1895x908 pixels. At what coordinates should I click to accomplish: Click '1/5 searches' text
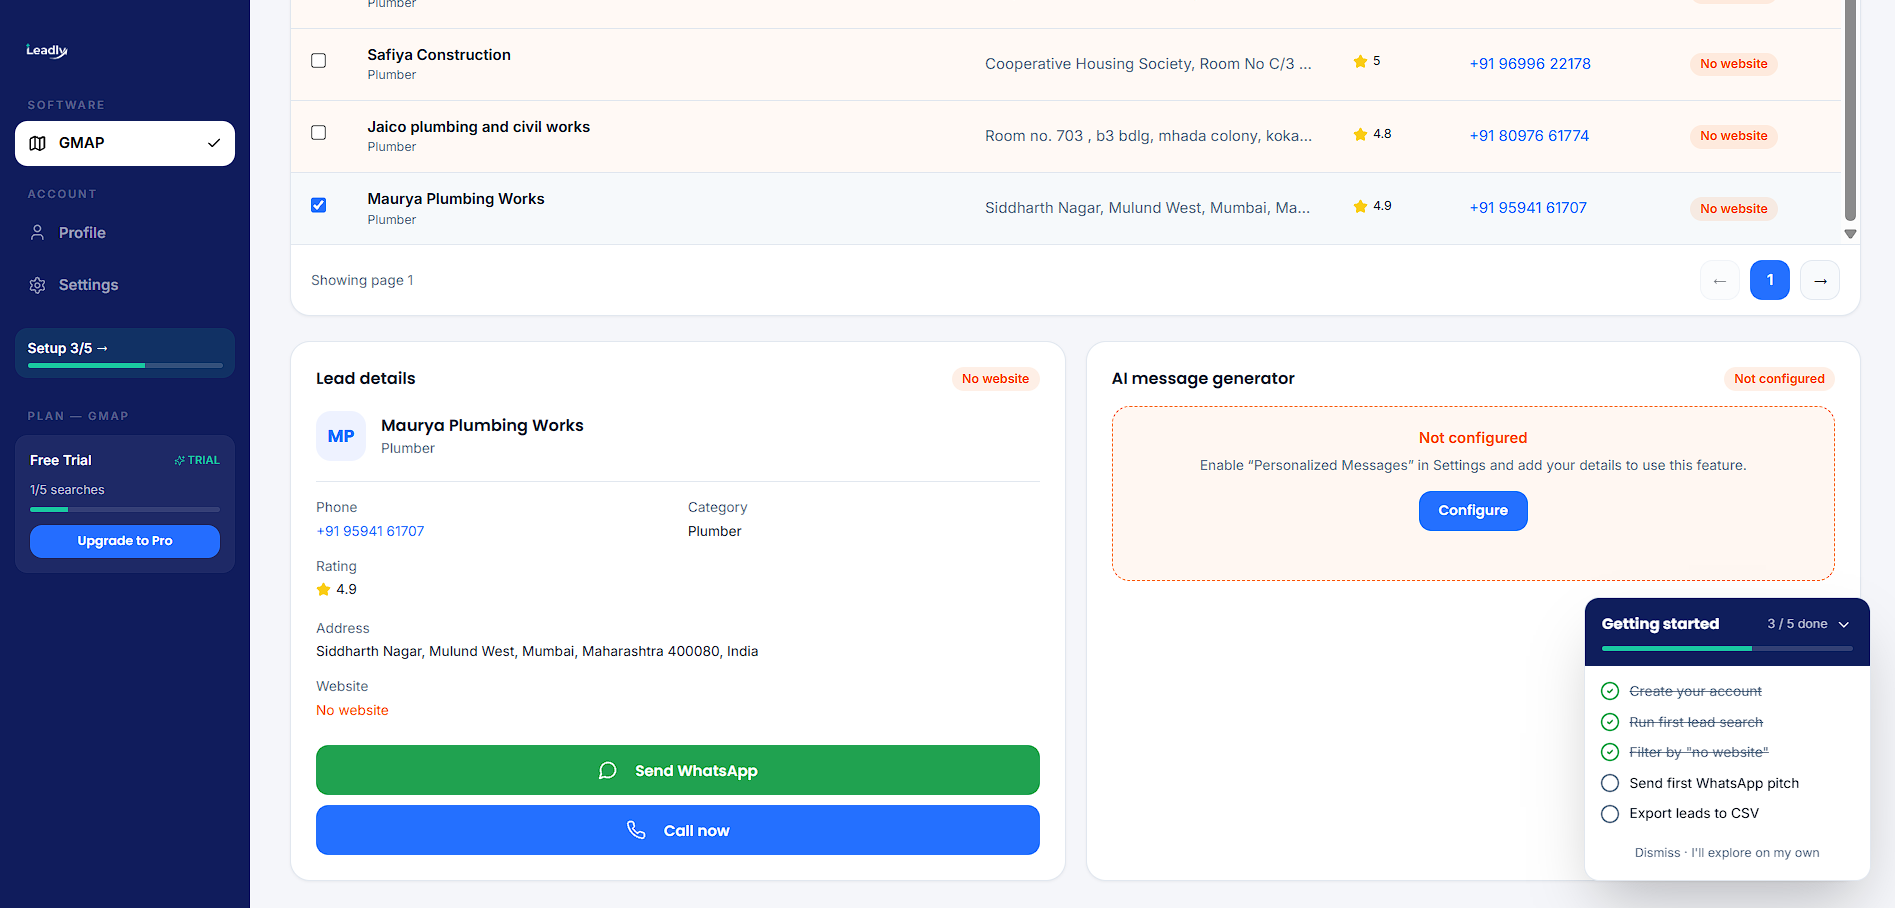coord(67,490)
